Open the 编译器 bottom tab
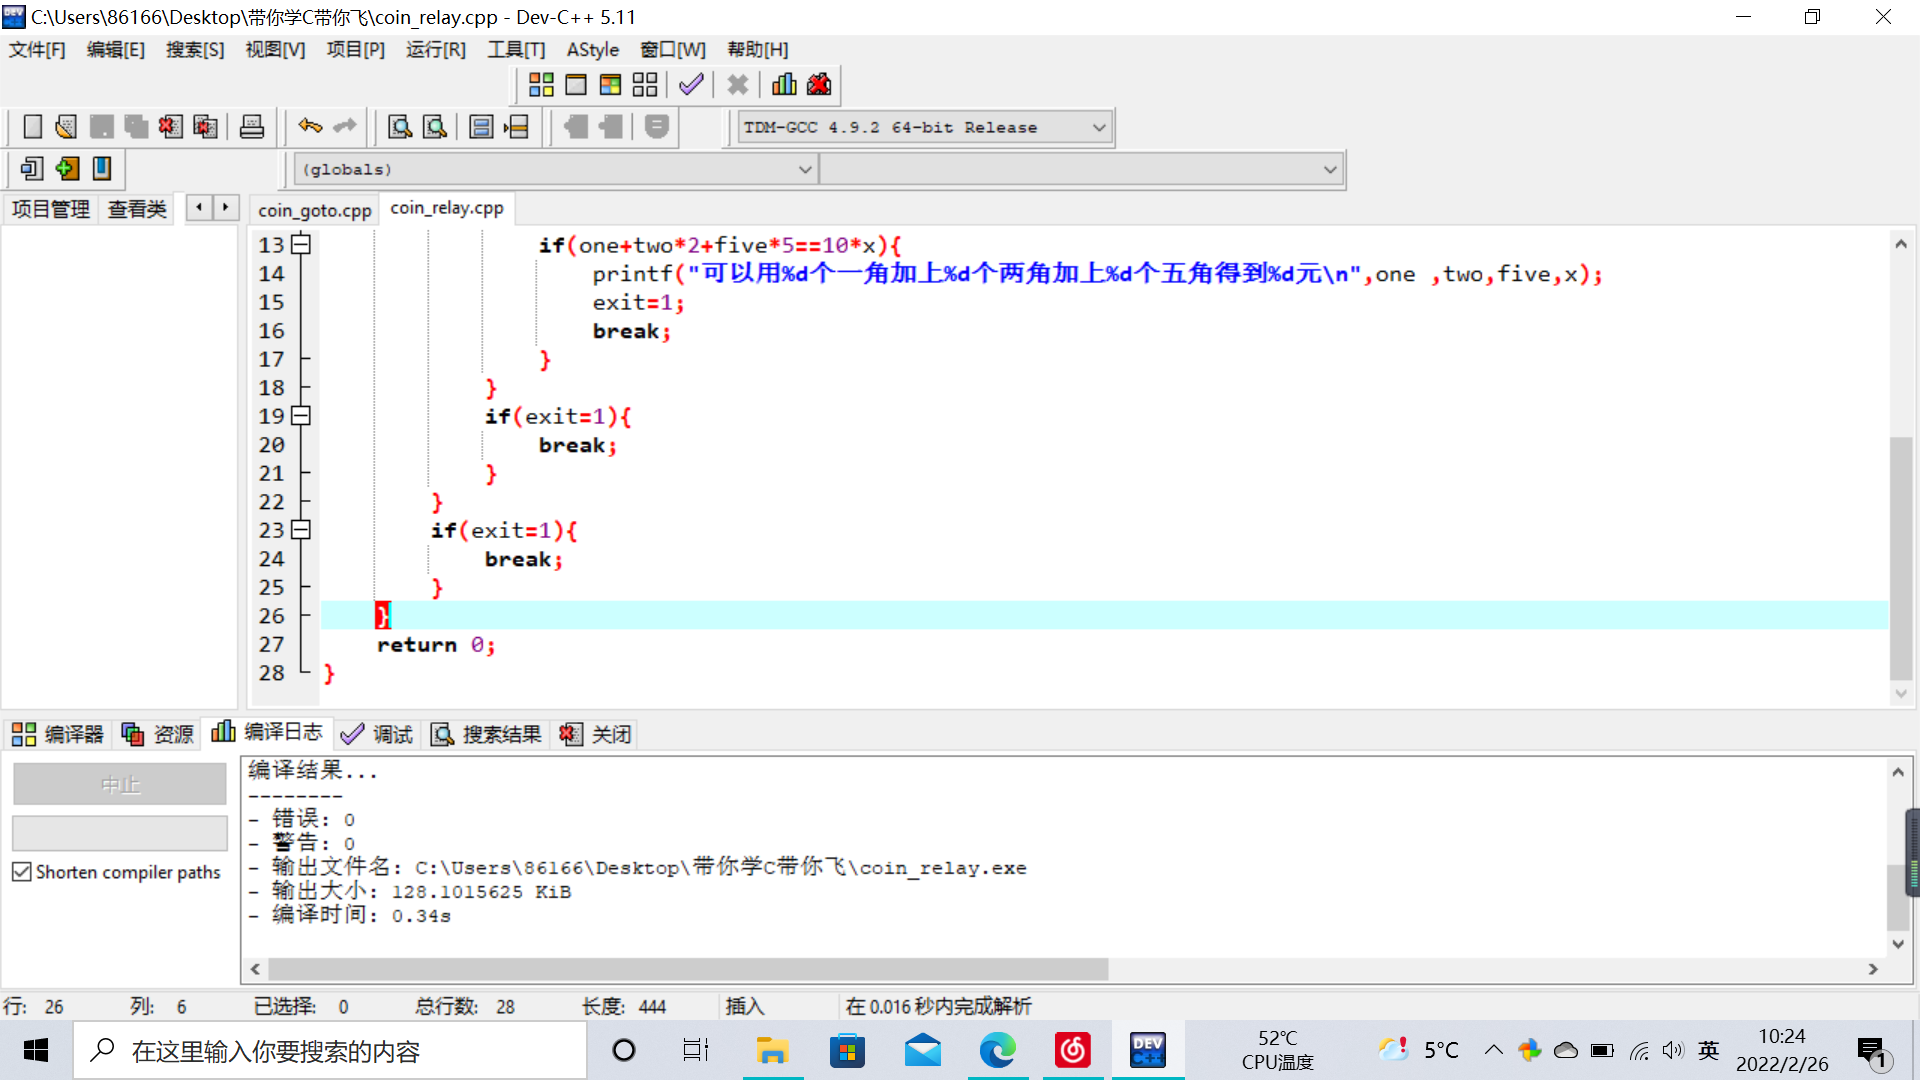Viewport: 1920px width, 1080px height. pyautogui.click(x=58, y=734)
